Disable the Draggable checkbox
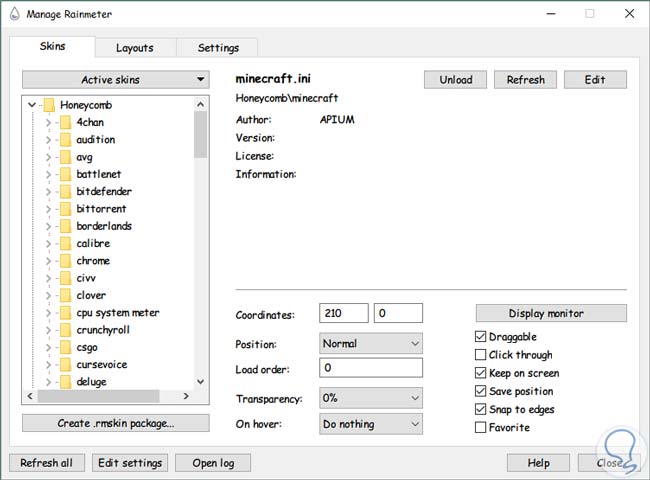Image resolution: width=650 pixels, height=480 pixels. pos(481,337)
